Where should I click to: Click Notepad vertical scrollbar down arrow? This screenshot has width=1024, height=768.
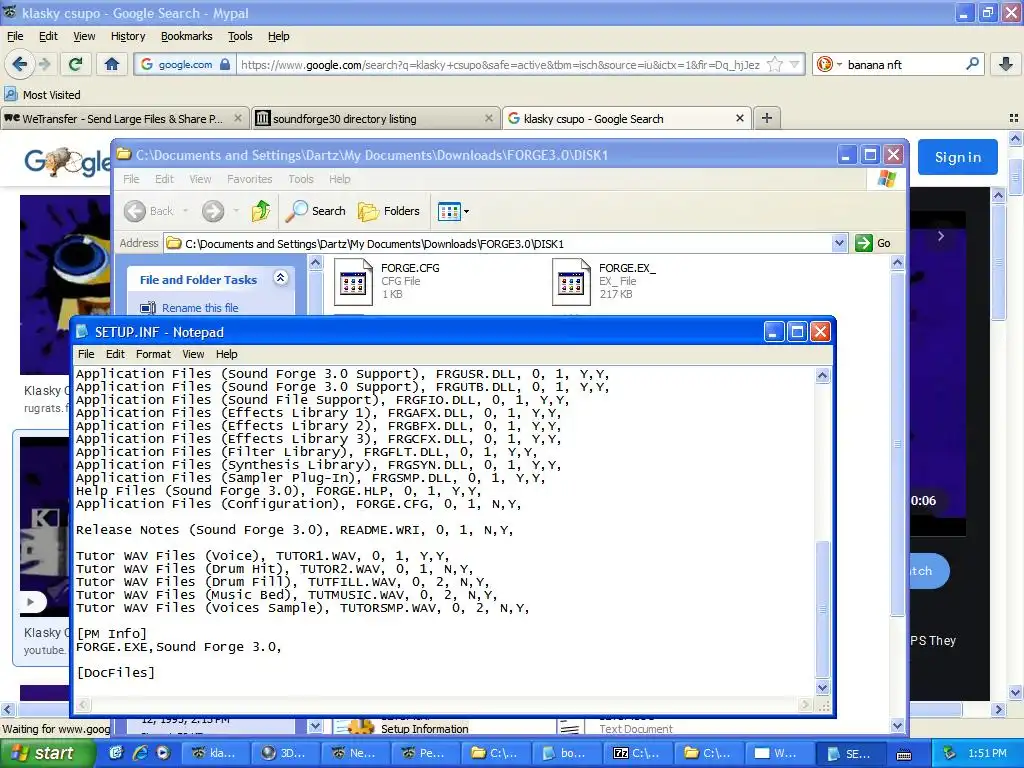point(822,687)
